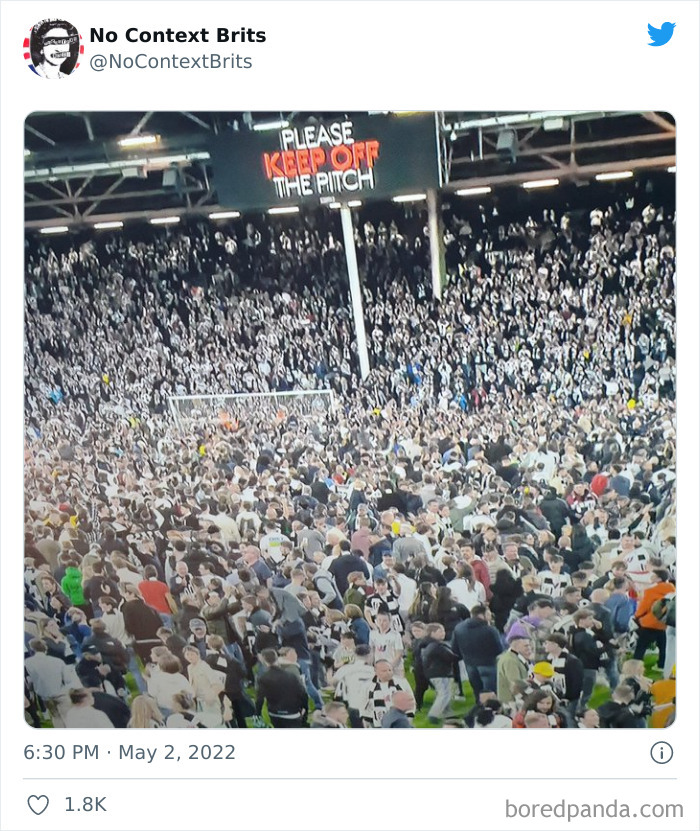The image size is (700, 831).
Task: Click the heart like icon
Action: tap(38, 805)
